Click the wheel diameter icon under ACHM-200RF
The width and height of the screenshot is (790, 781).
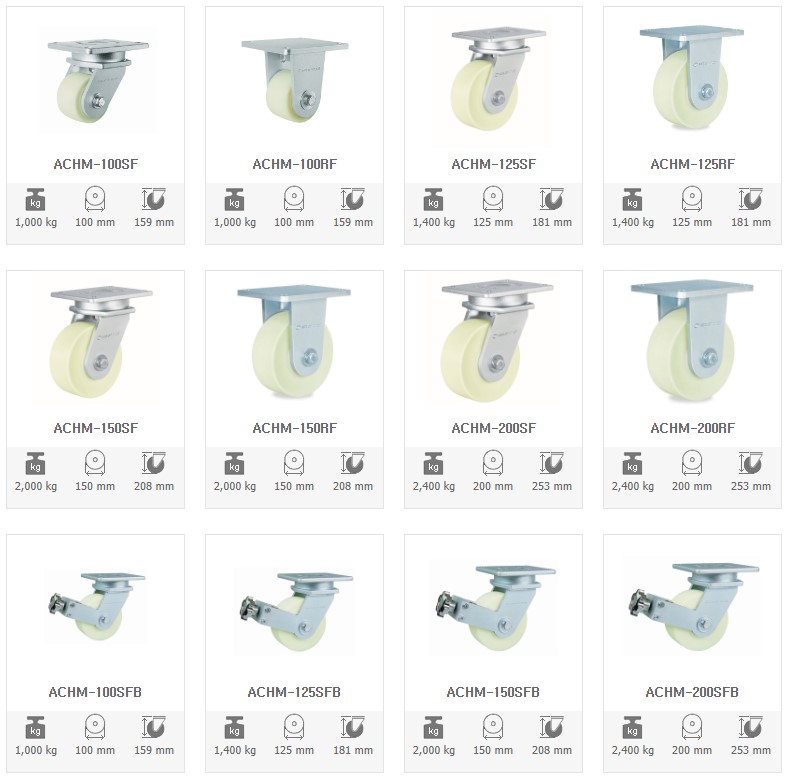pyautogui.click(x=692, y=463)
